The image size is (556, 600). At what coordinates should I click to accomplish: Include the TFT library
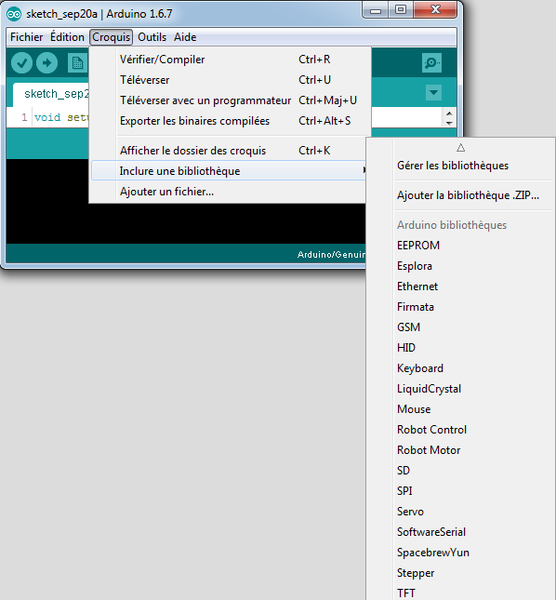[461, 593]
